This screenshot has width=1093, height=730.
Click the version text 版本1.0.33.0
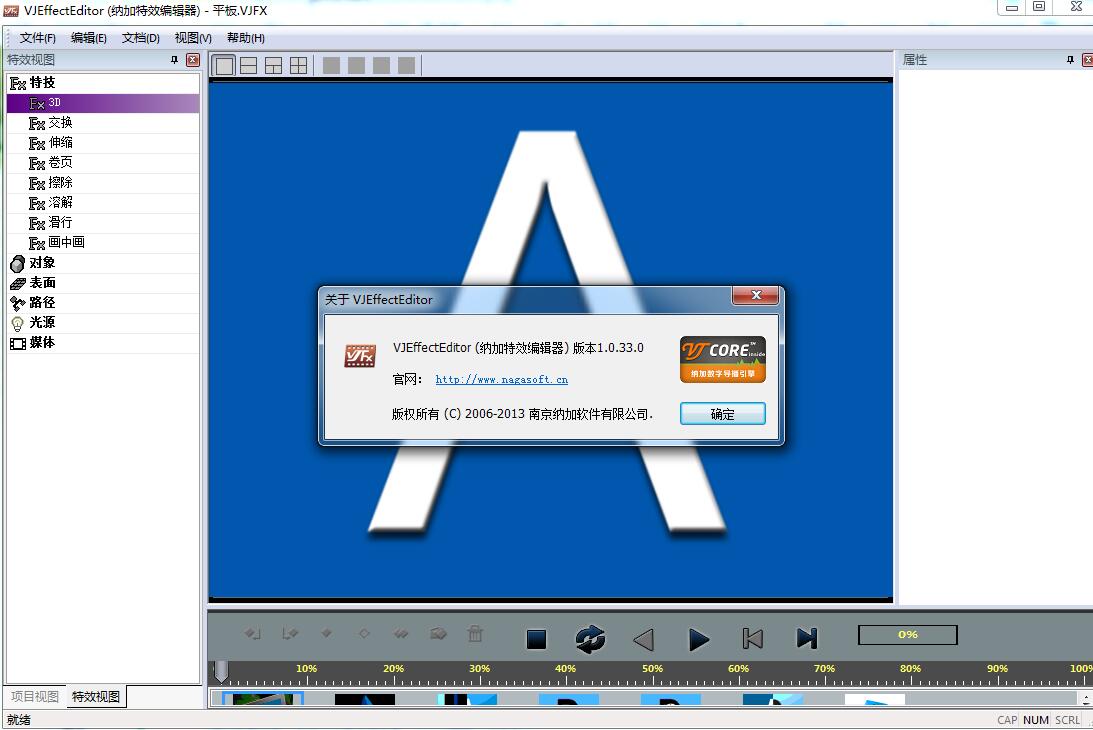tap(609, 347)
